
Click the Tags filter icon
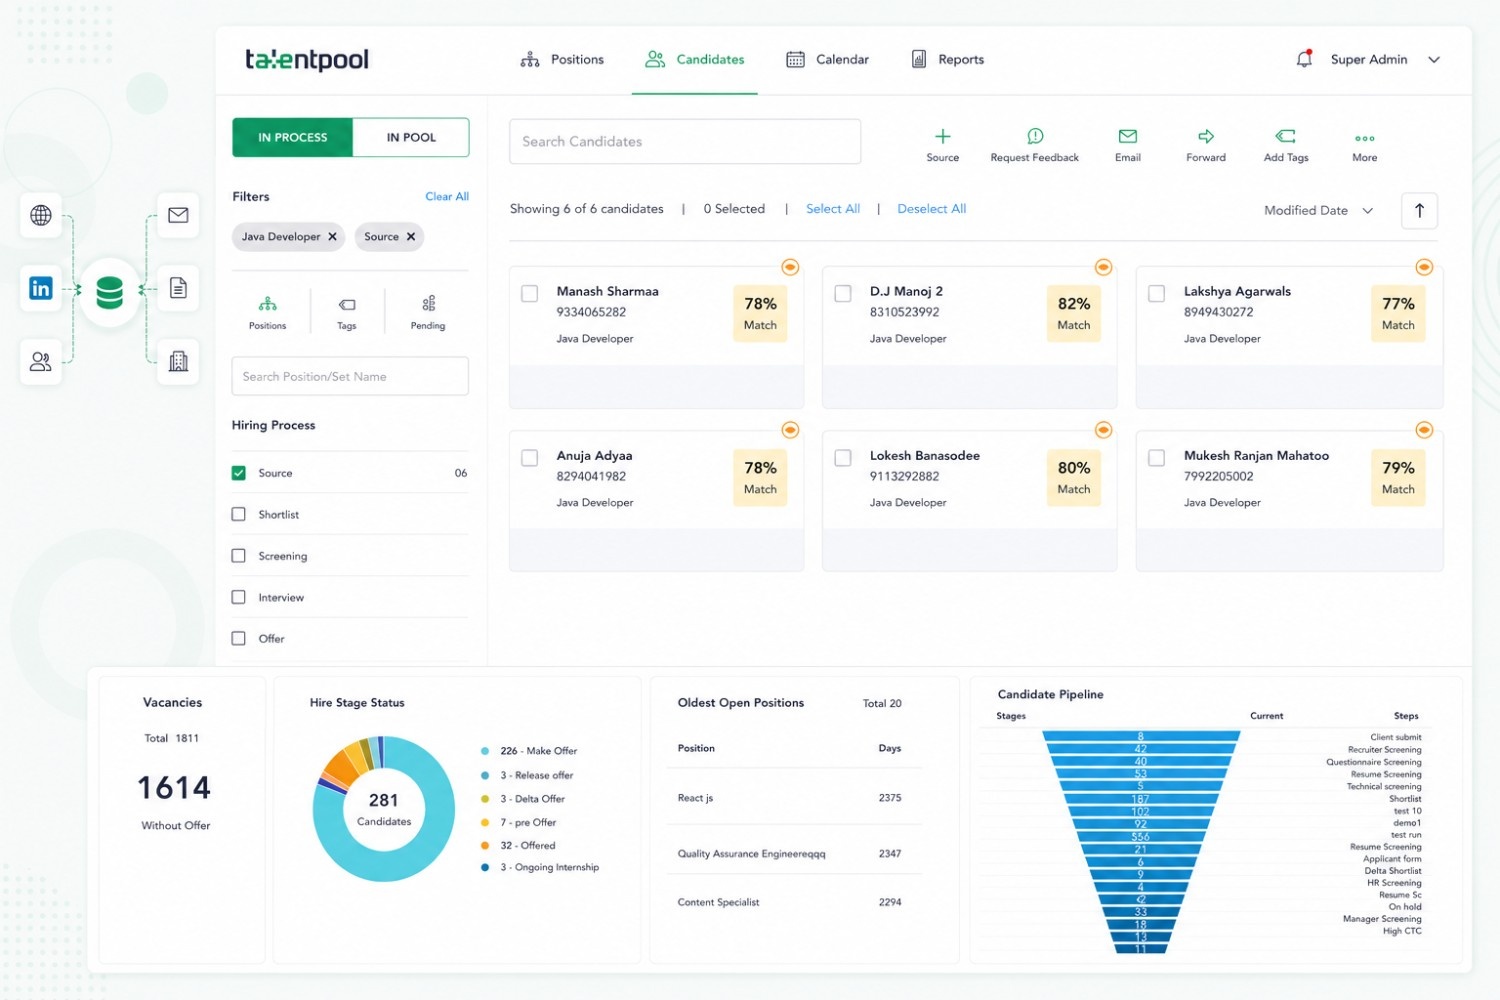tap(347, 304)
